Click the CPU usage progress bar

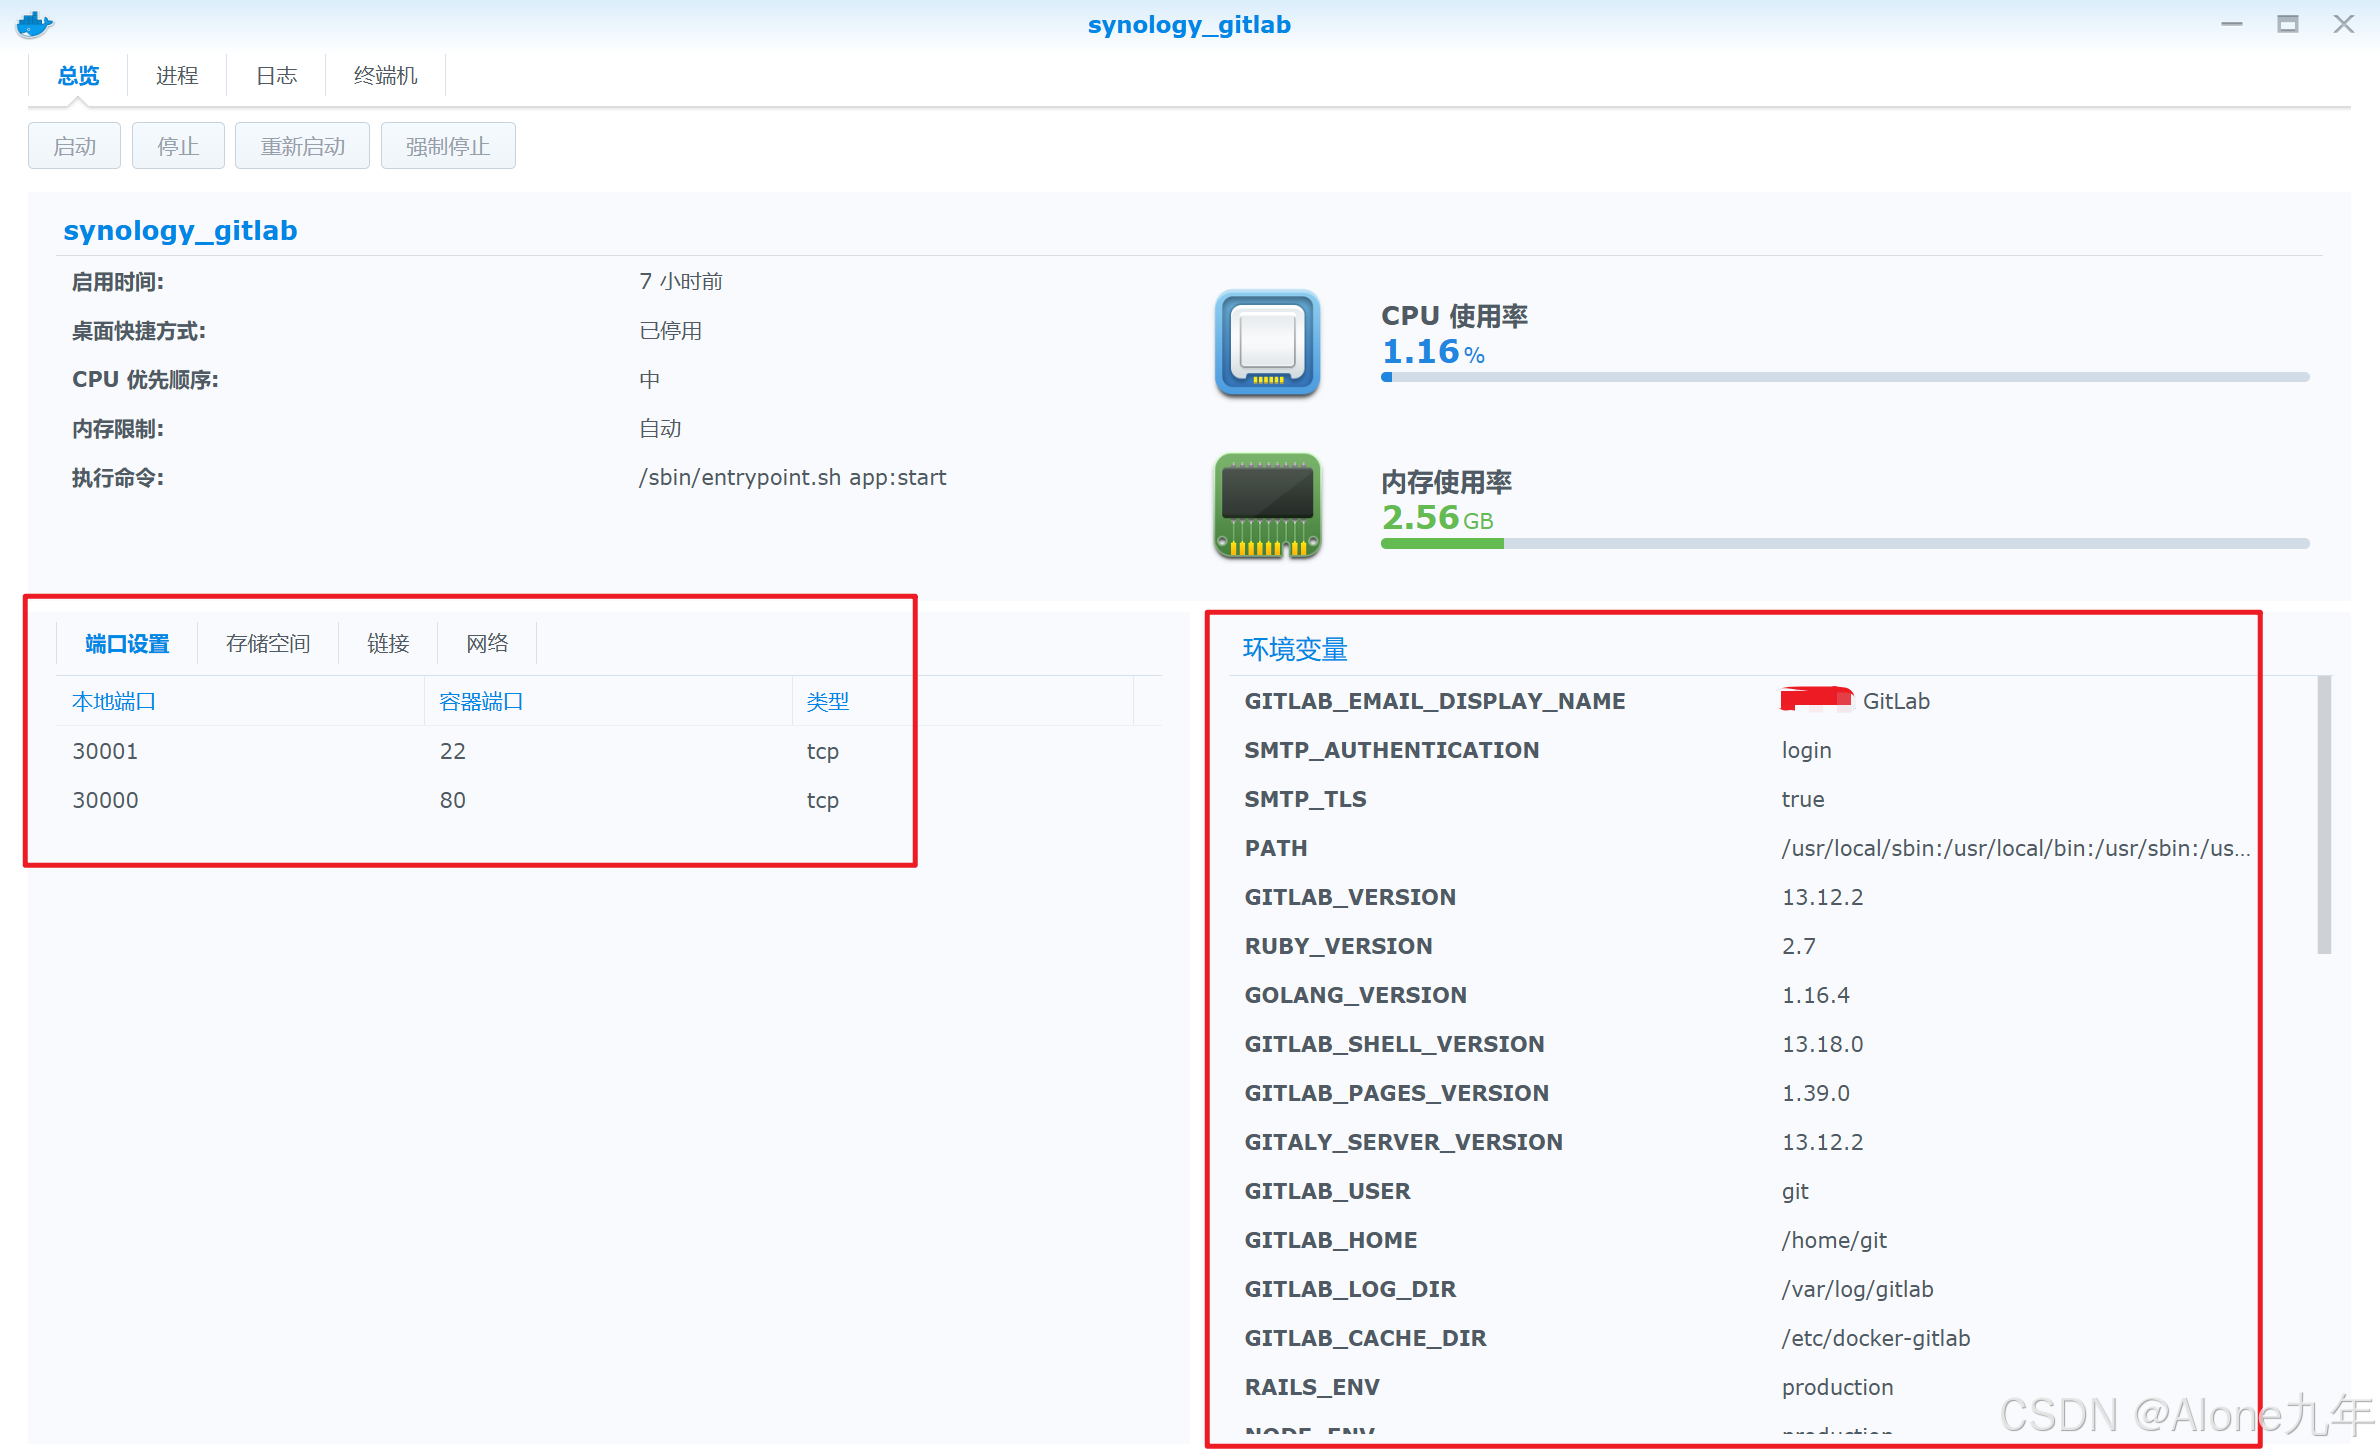[1844, 378]
